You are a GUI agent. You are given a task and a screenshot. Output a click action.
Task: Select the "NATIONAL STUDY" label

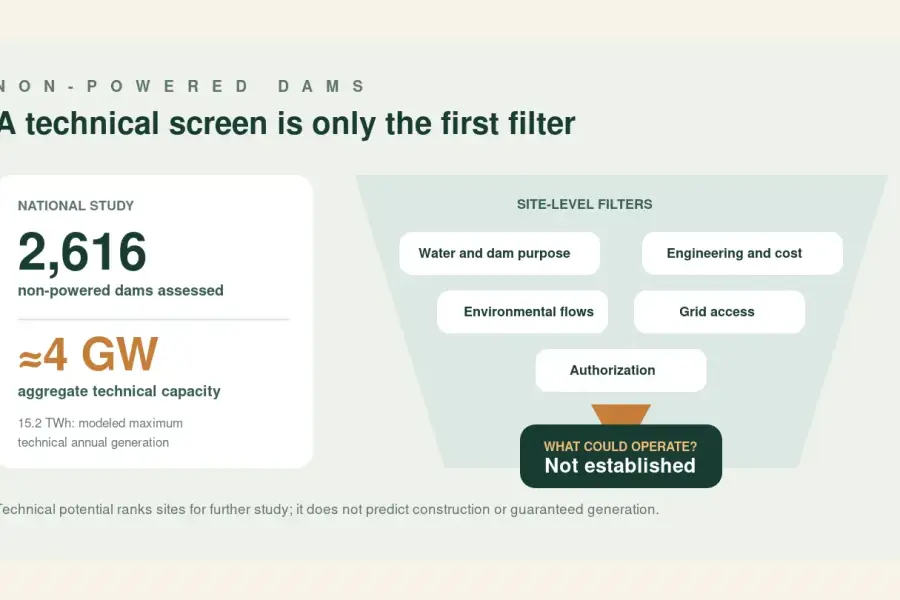[x=76, y=206]
